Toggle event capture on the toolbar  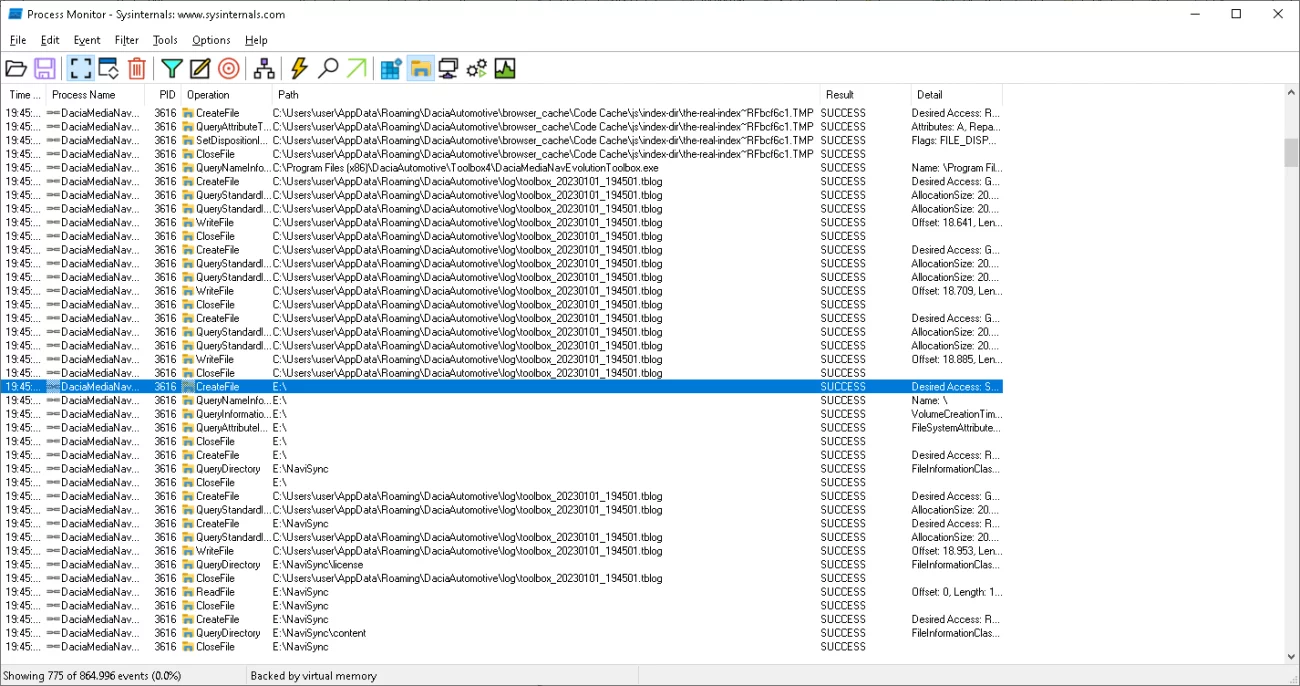[81, 68]
